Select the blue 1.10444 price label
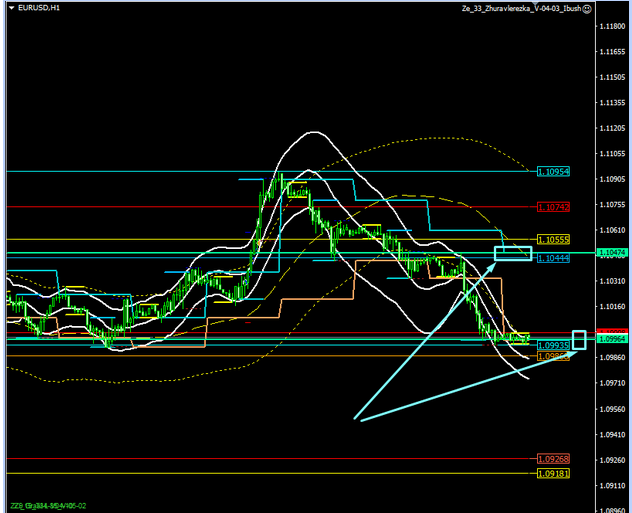632x513 pixels. pyautogui.click(x=553, y=259)
